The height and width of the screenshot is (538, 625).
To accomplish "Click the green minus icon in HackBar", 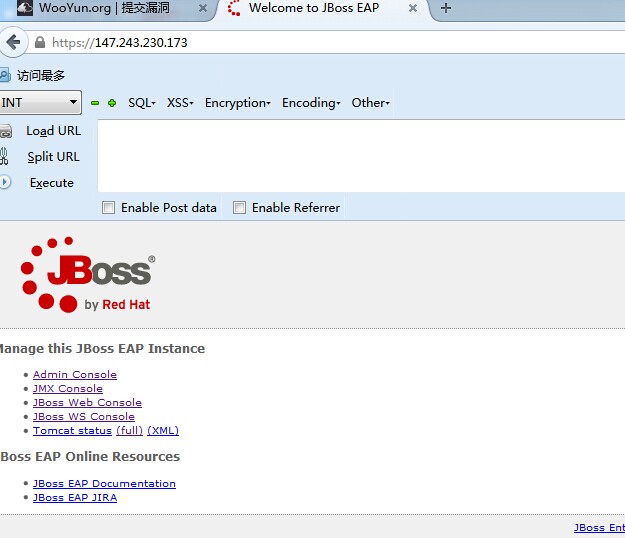I will 95,103.
